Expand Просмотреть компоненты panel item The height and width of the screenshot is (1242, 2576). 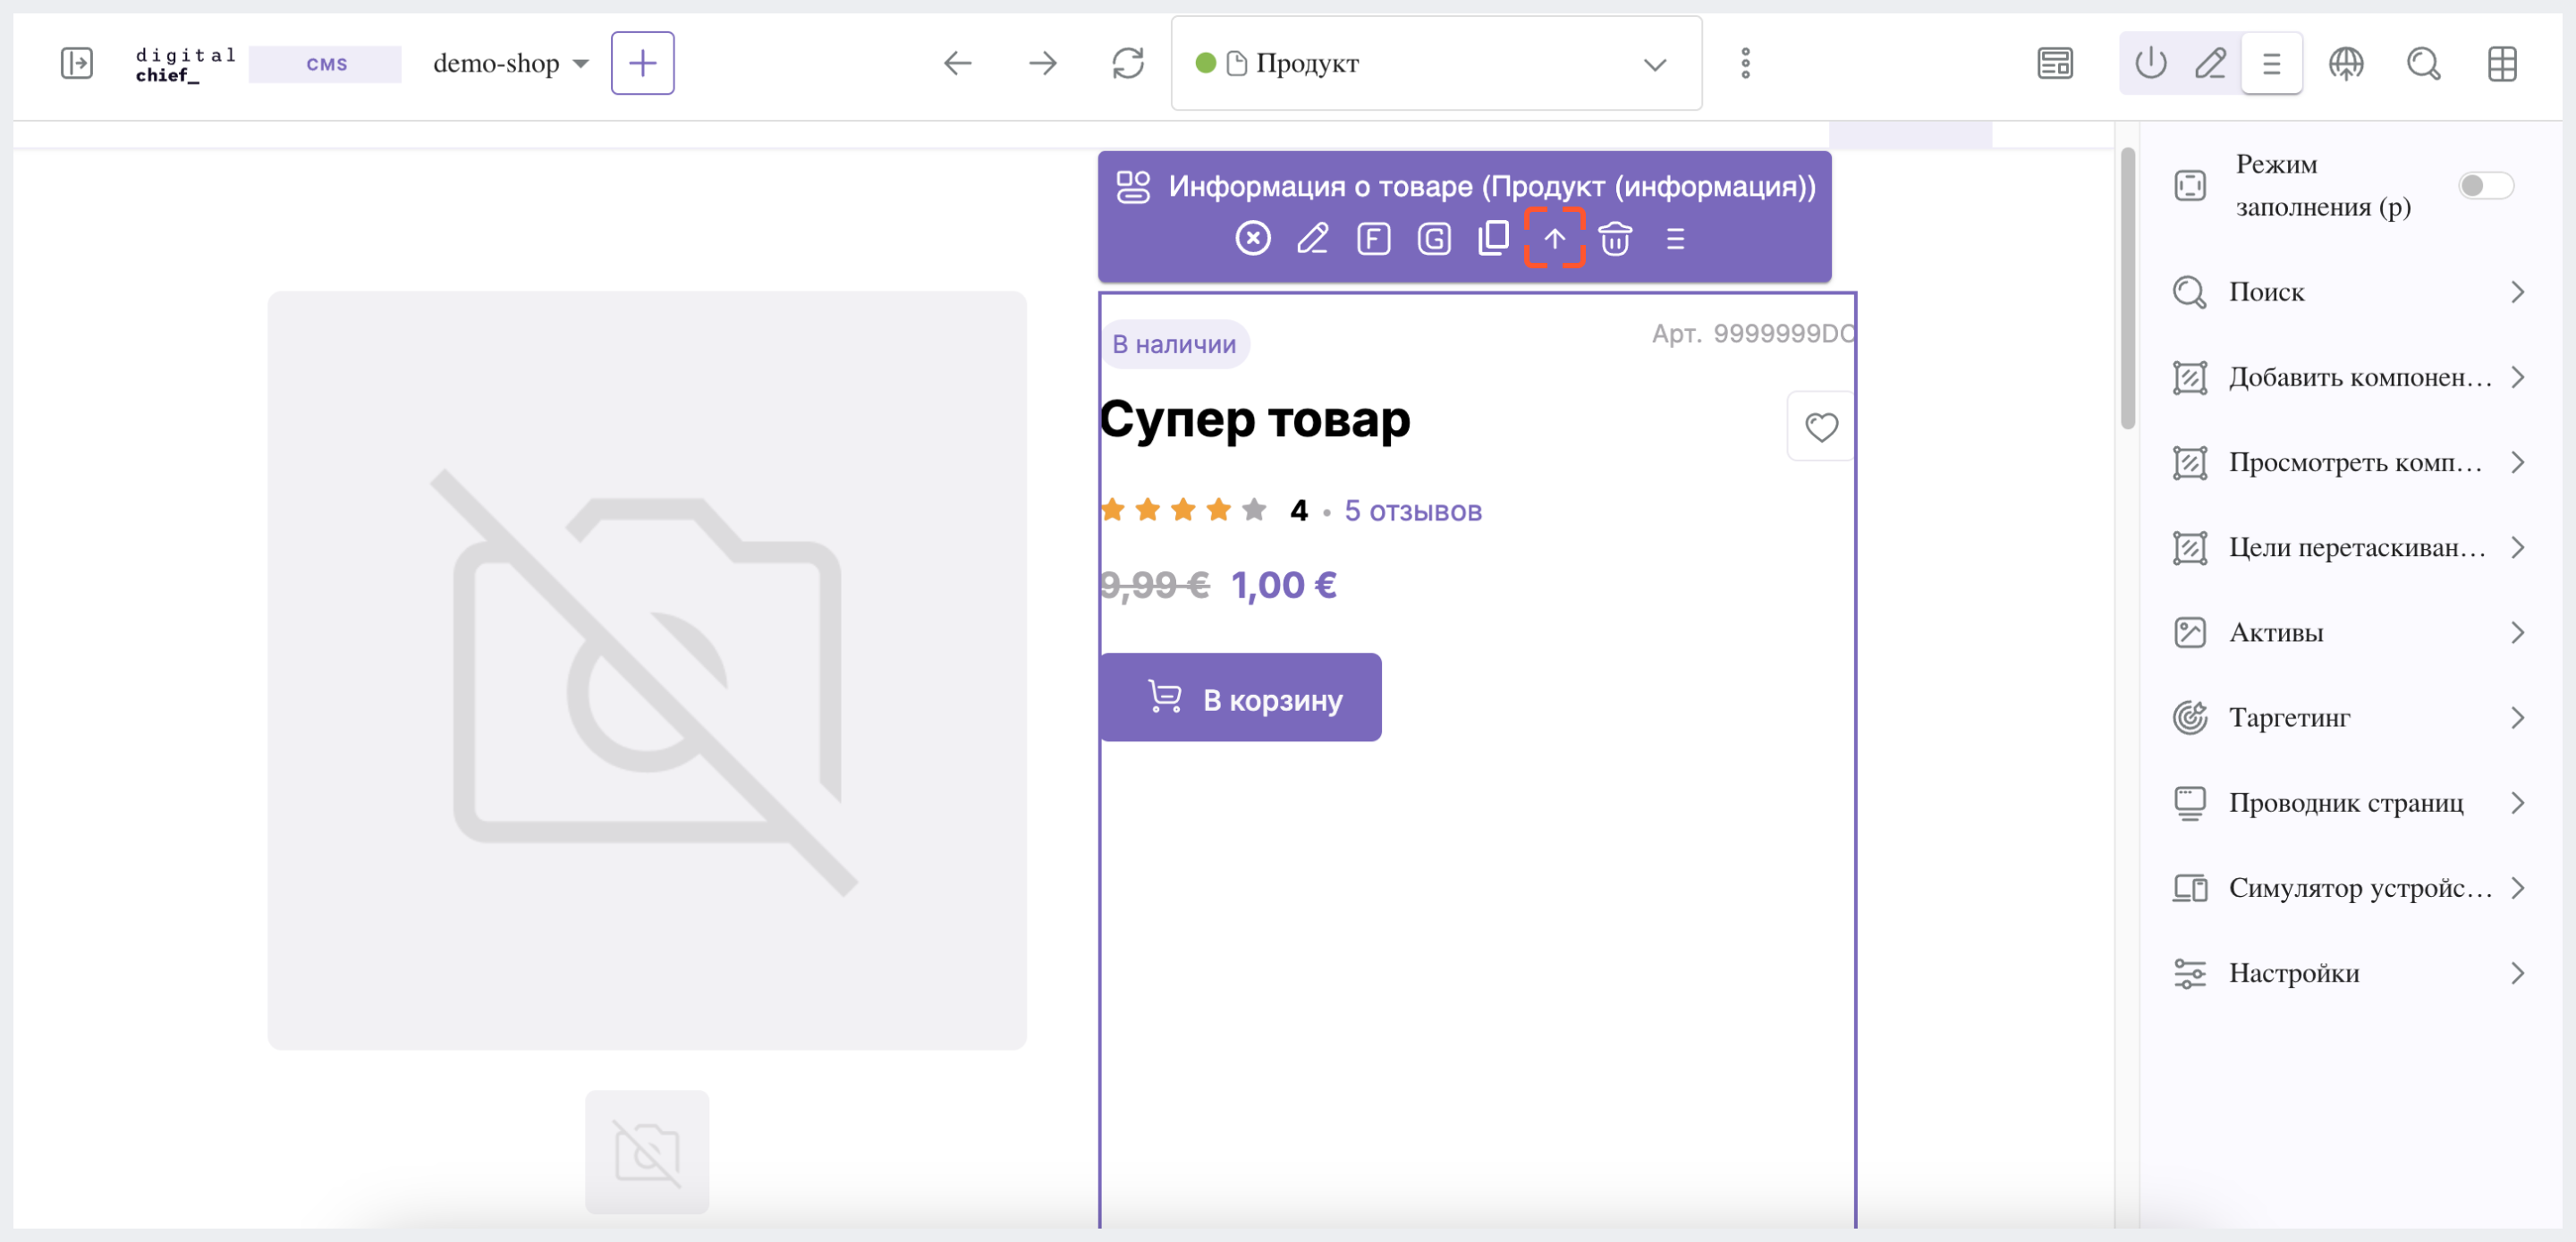[2348, 462]
